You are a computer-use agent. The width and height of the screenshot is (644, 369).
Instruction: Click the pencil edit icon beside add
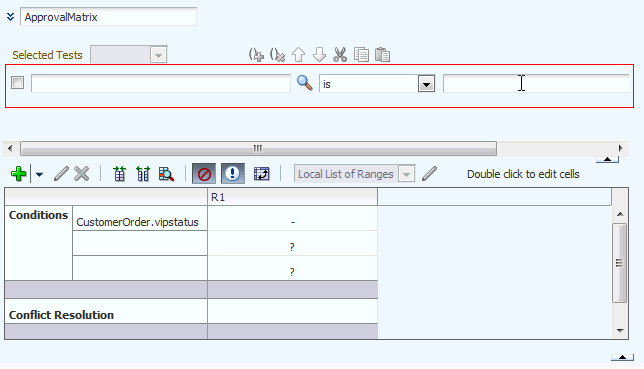61,174
